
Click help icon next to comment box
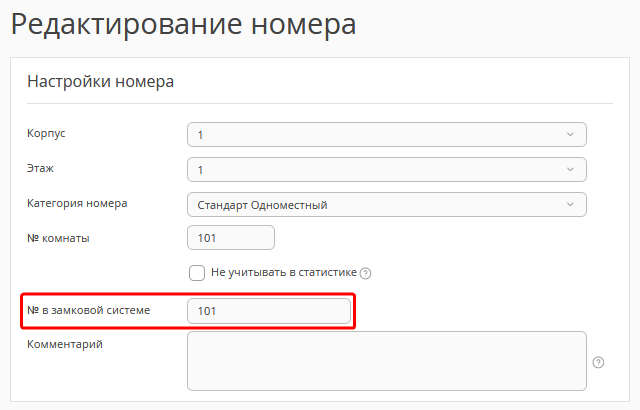pos(598,362)
